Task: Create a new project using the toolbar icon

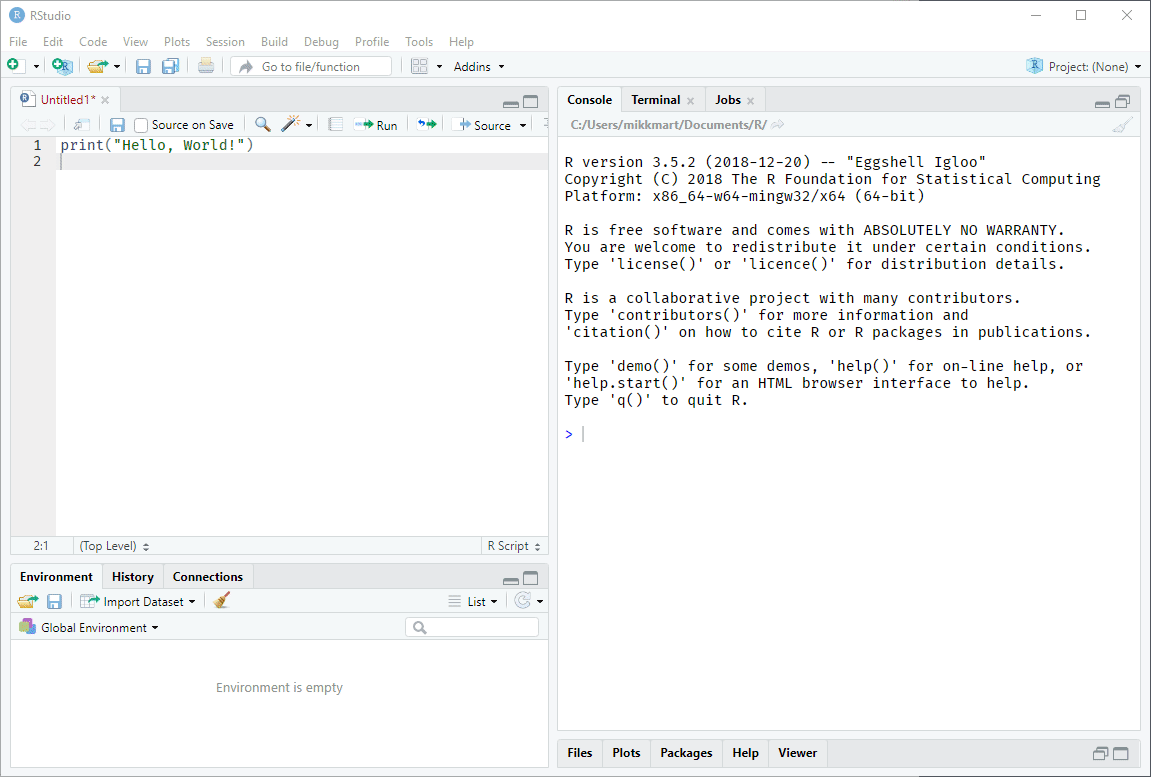Action: pos(61,66)
